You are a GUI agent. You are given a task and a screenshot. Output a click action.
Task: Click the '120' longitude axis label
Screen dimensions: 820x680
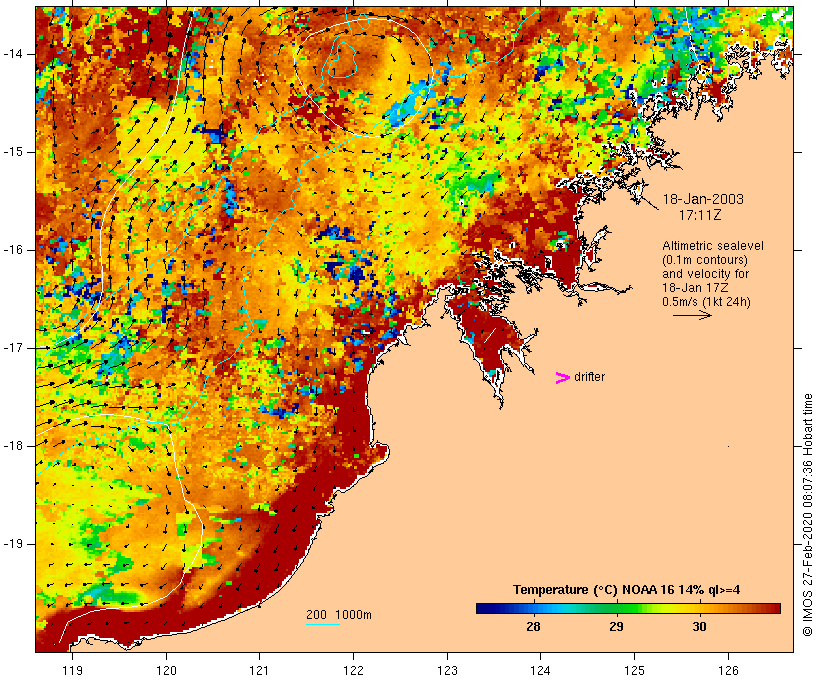pos(166,670)
